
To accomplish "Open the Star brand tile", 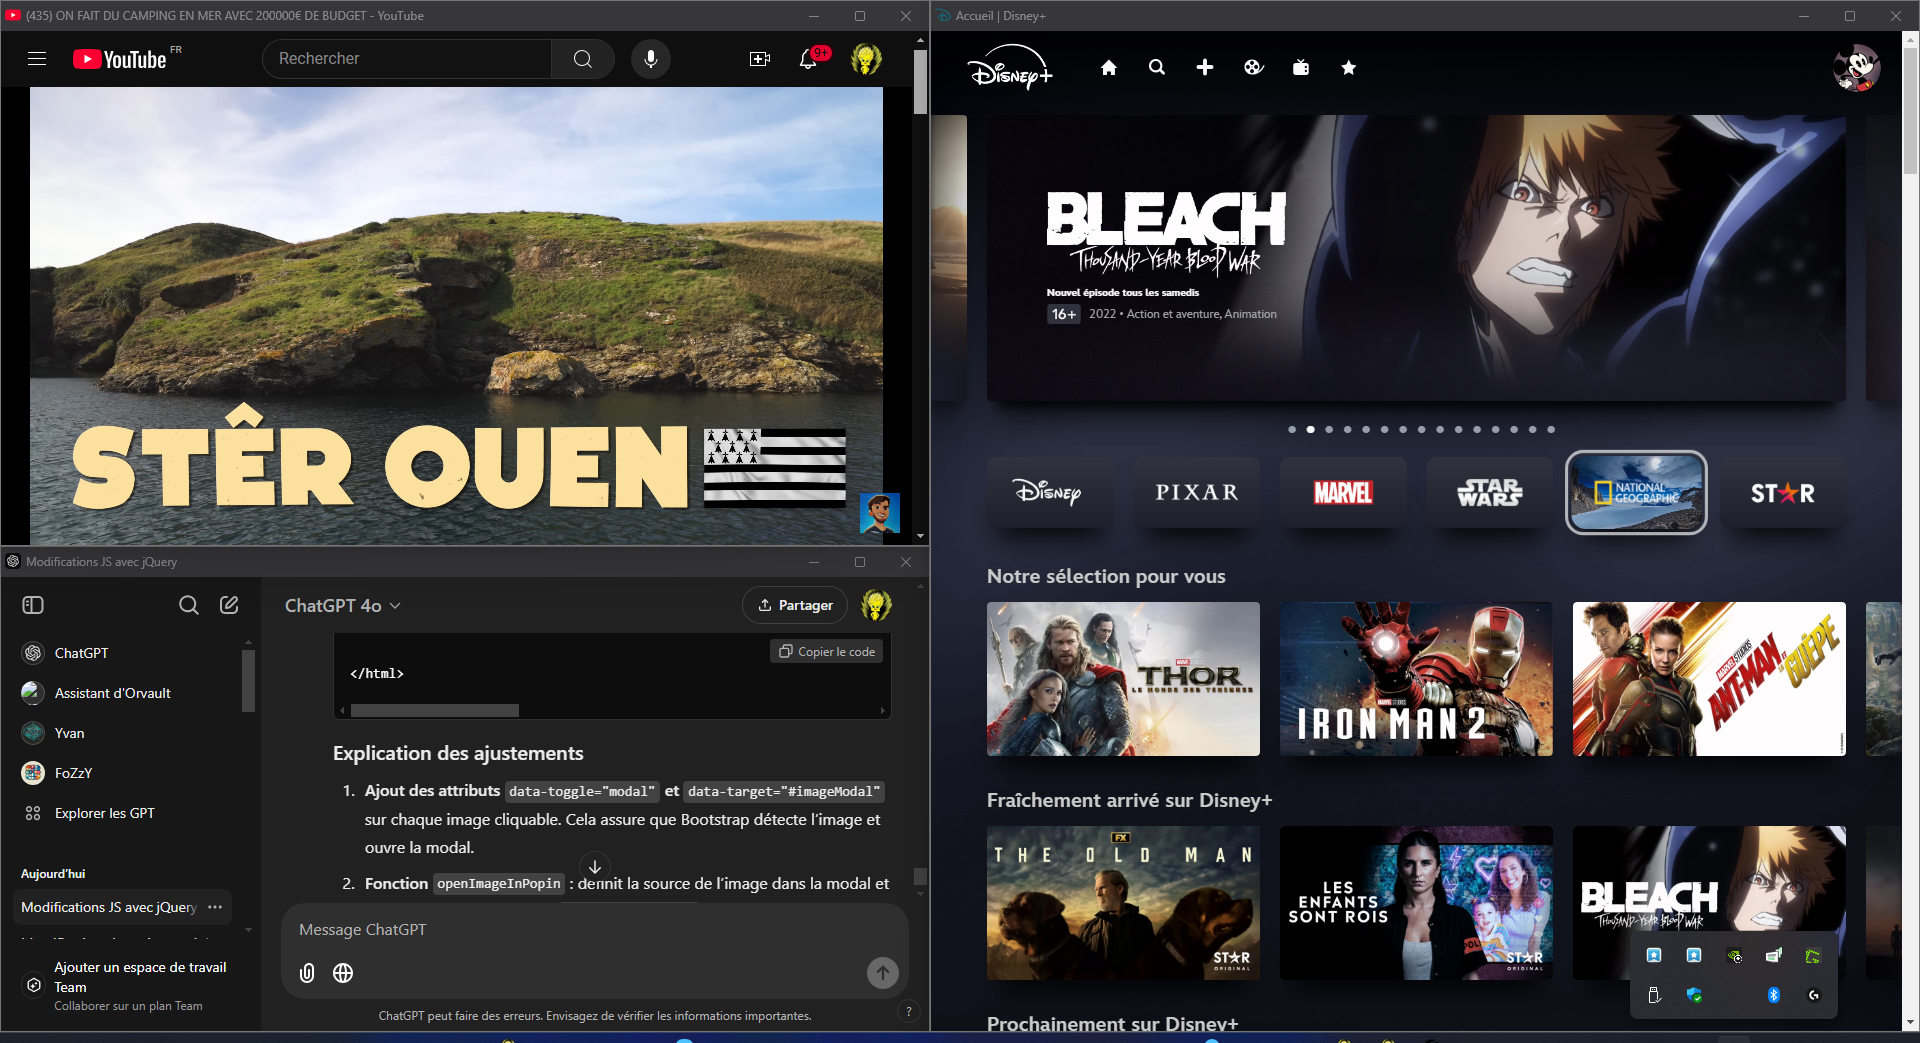I will tap(1783, 493).
